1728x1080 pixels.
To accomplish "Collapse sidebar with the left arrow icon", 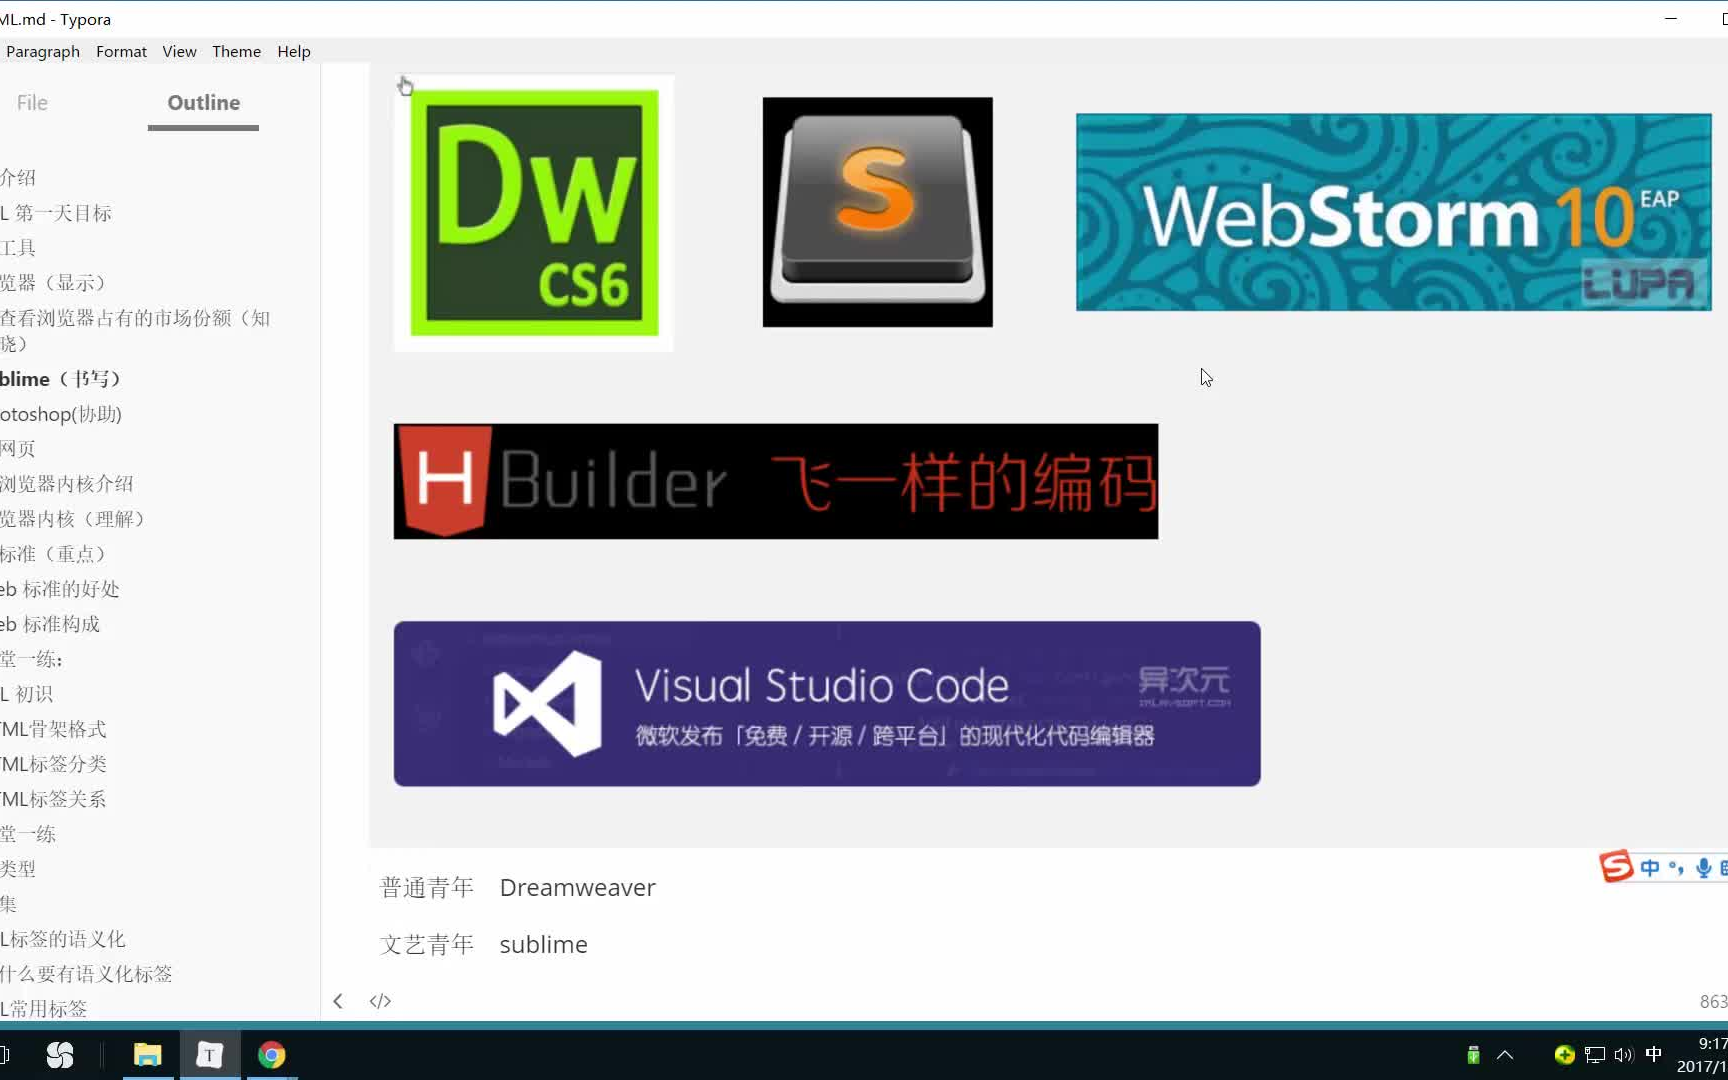I will (338, 1001).
